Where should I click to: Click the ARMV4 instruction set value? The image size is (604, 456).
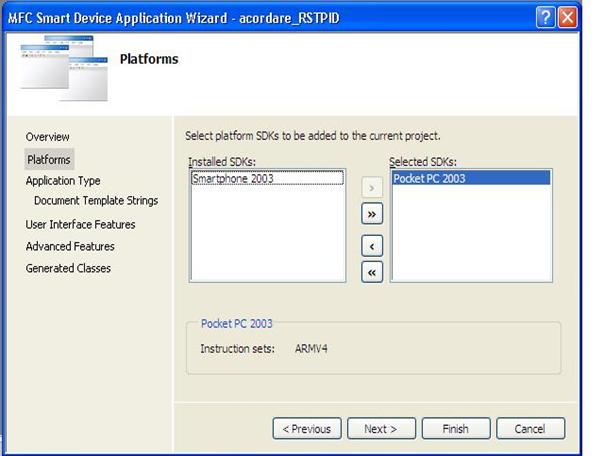311,349
